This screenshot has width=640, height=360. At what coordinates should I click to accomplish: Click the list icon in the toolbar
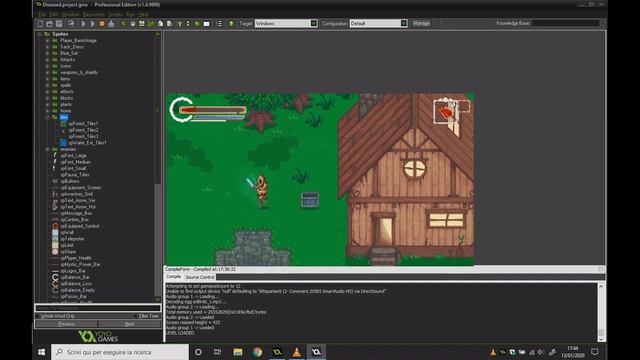pyautogui.click(x=219, y=24)
